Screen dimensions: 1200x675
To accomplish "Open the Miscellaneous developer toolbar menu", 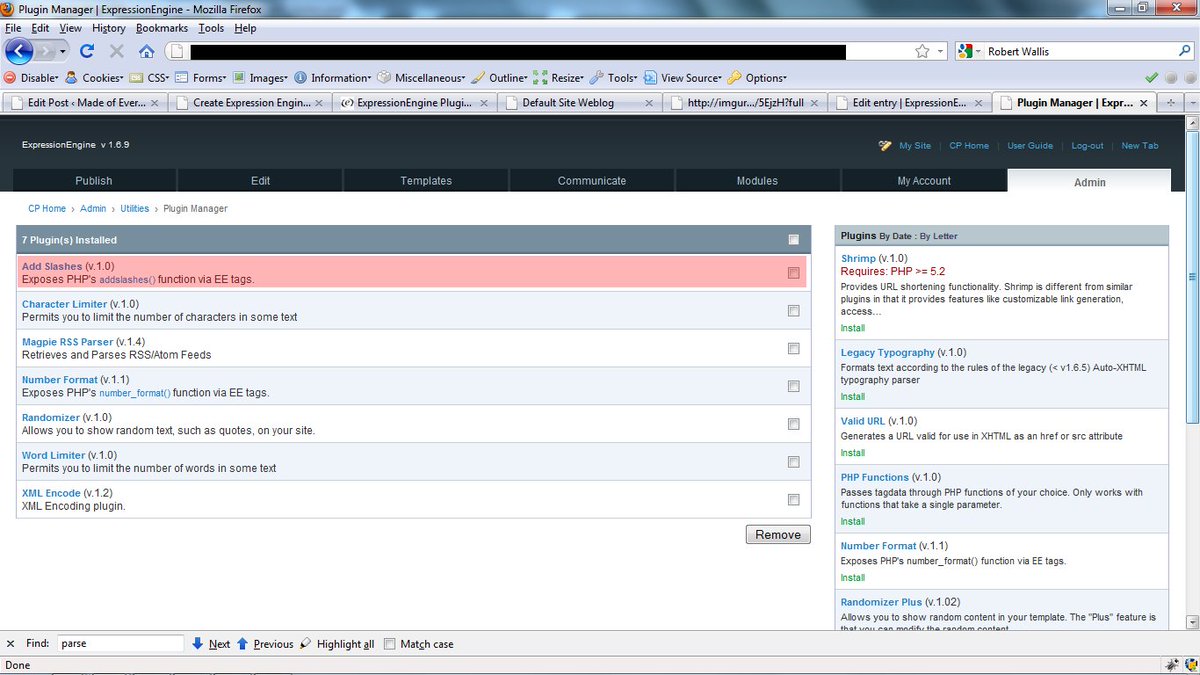I will [x=422, y=77].
